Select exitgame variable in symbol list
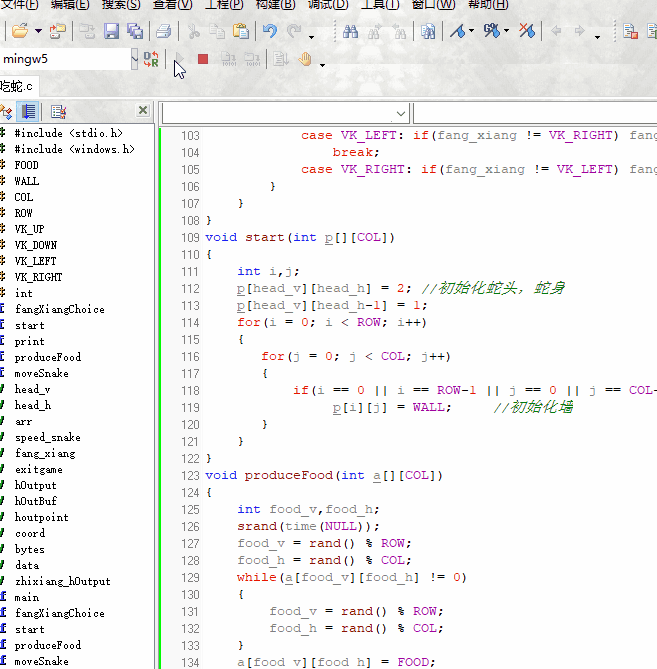657x669 pixels. tap(39, 469)
